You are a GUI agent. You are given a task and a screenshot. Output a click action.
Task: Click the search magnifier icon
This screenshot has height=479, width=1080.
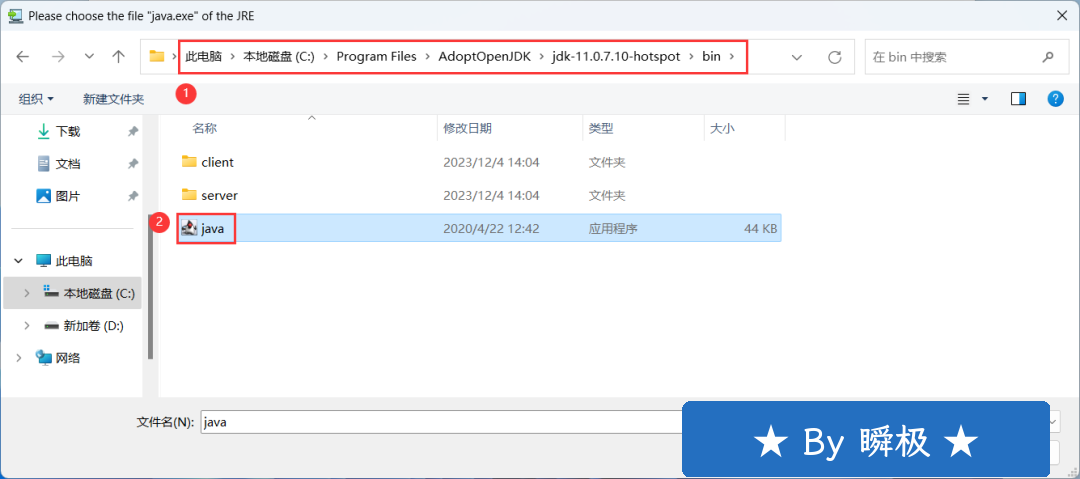pos(1047,57)
